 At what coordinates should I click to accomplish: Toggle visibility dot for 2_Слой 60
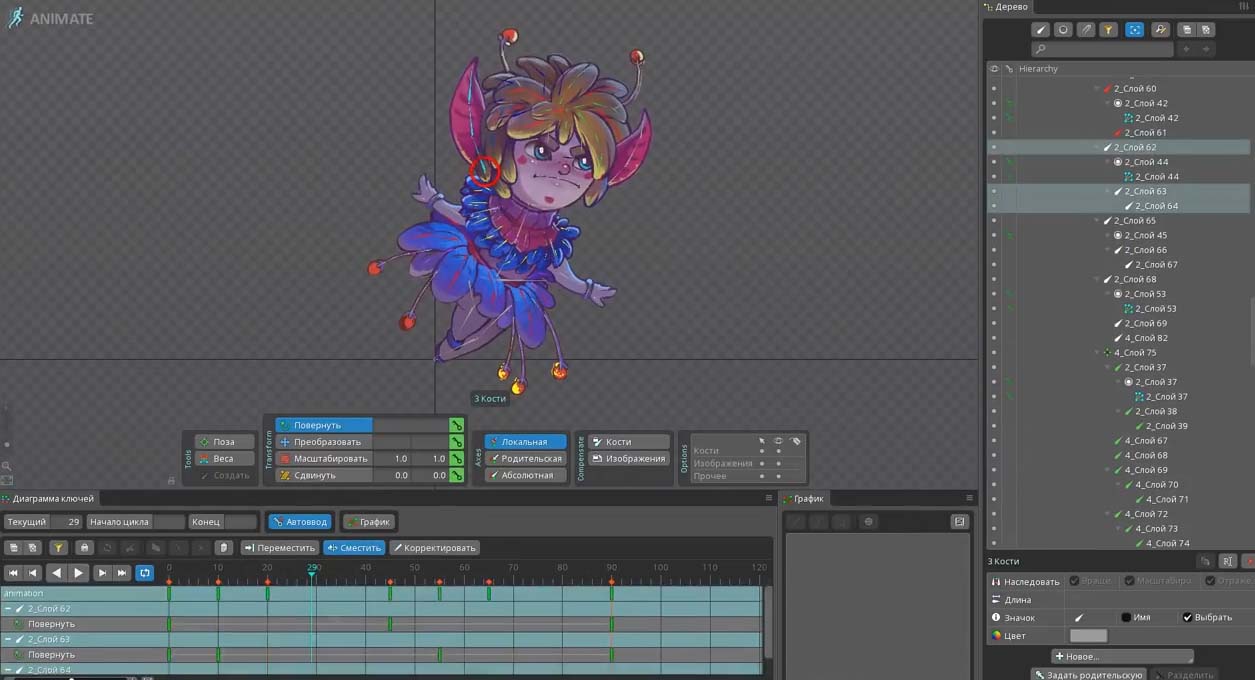994,89
